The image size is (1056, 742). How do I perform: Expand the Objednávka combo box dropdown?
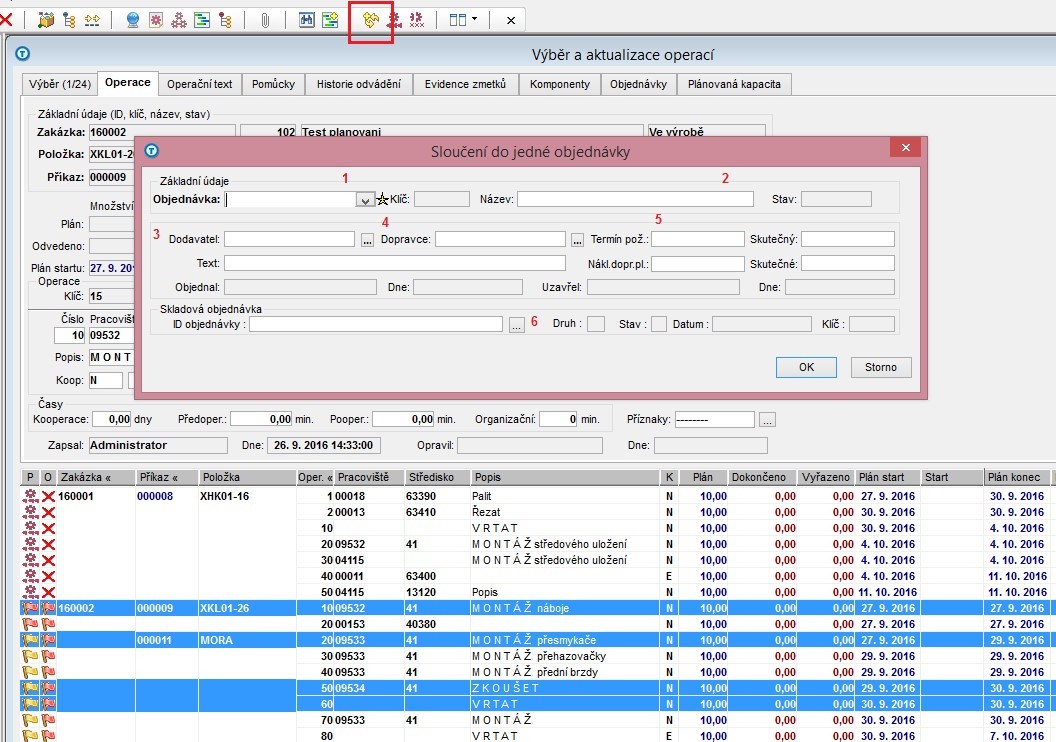click(x=364, y=200)
